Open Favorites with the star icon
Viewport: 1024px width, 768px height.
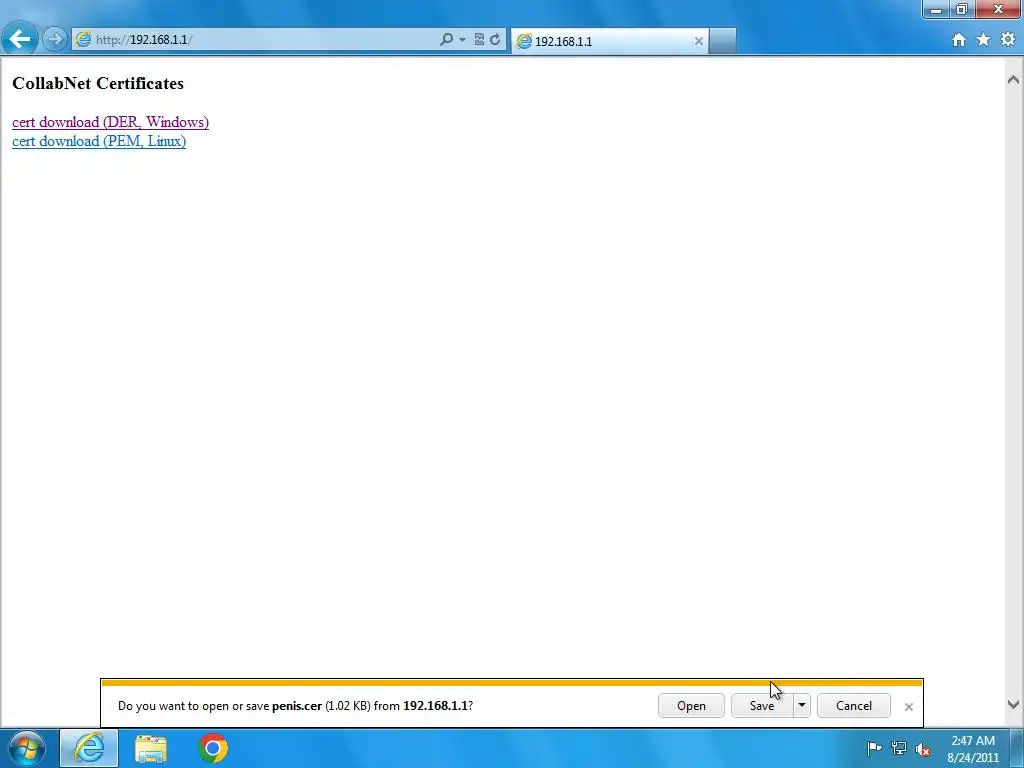pos(984,40)
